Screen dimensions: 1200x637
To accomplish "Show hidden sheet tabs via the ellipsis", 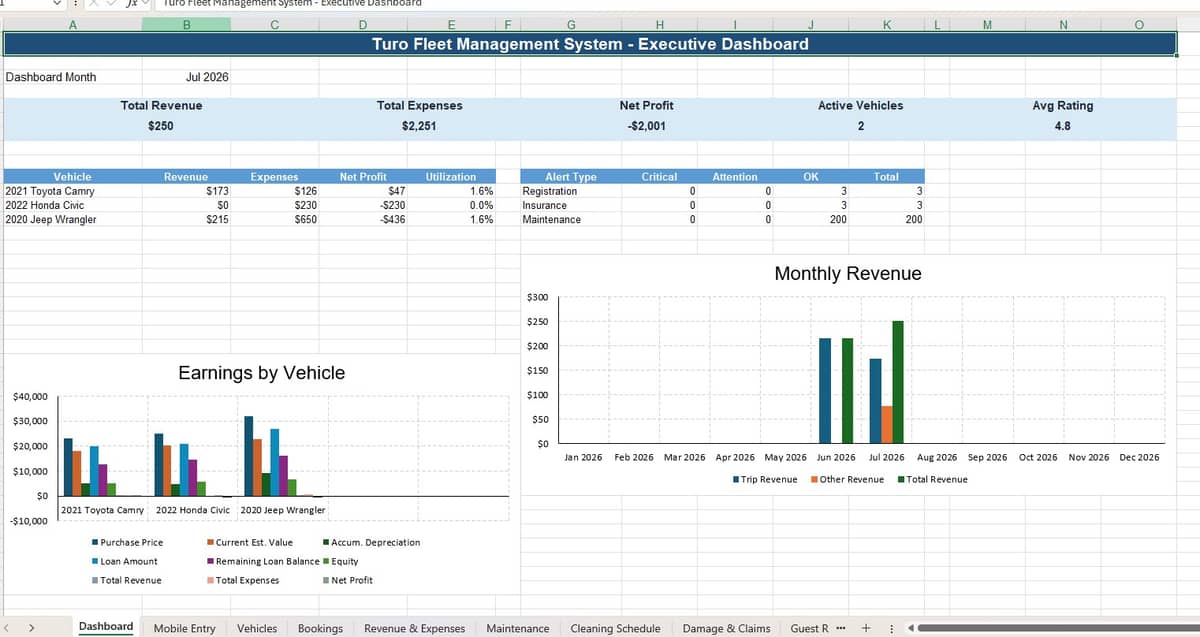I will 842,628.
